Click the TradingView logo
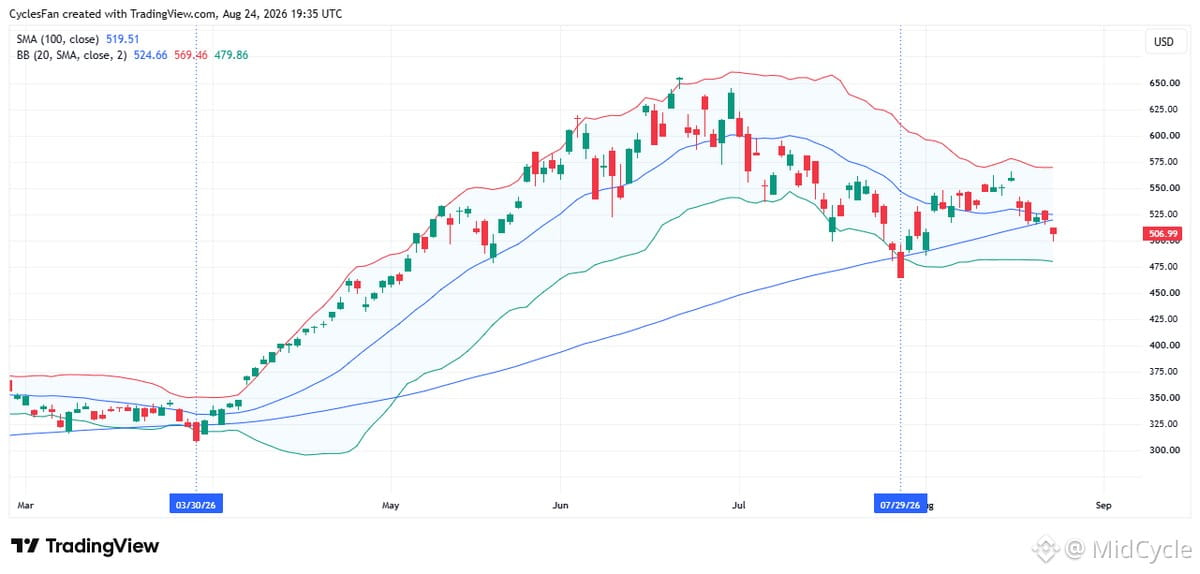The height and width of the screenshot is (574, 1200). coord(85,546)
